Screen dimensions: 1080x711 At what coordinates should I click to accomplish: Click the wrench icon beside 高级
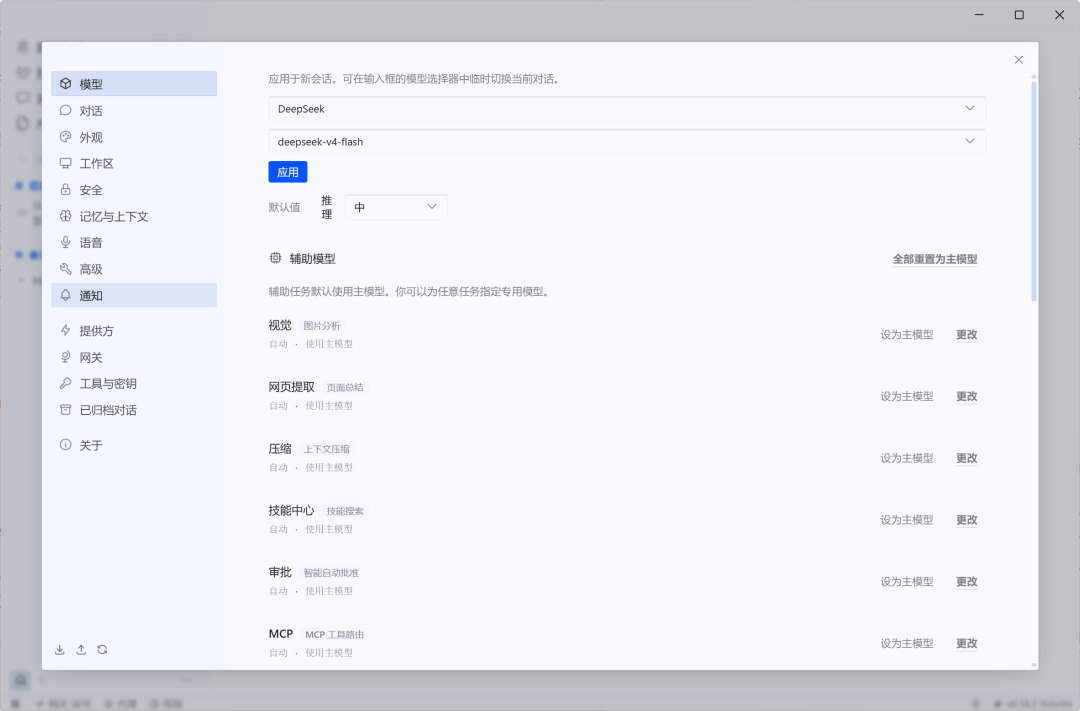point(65,269)
